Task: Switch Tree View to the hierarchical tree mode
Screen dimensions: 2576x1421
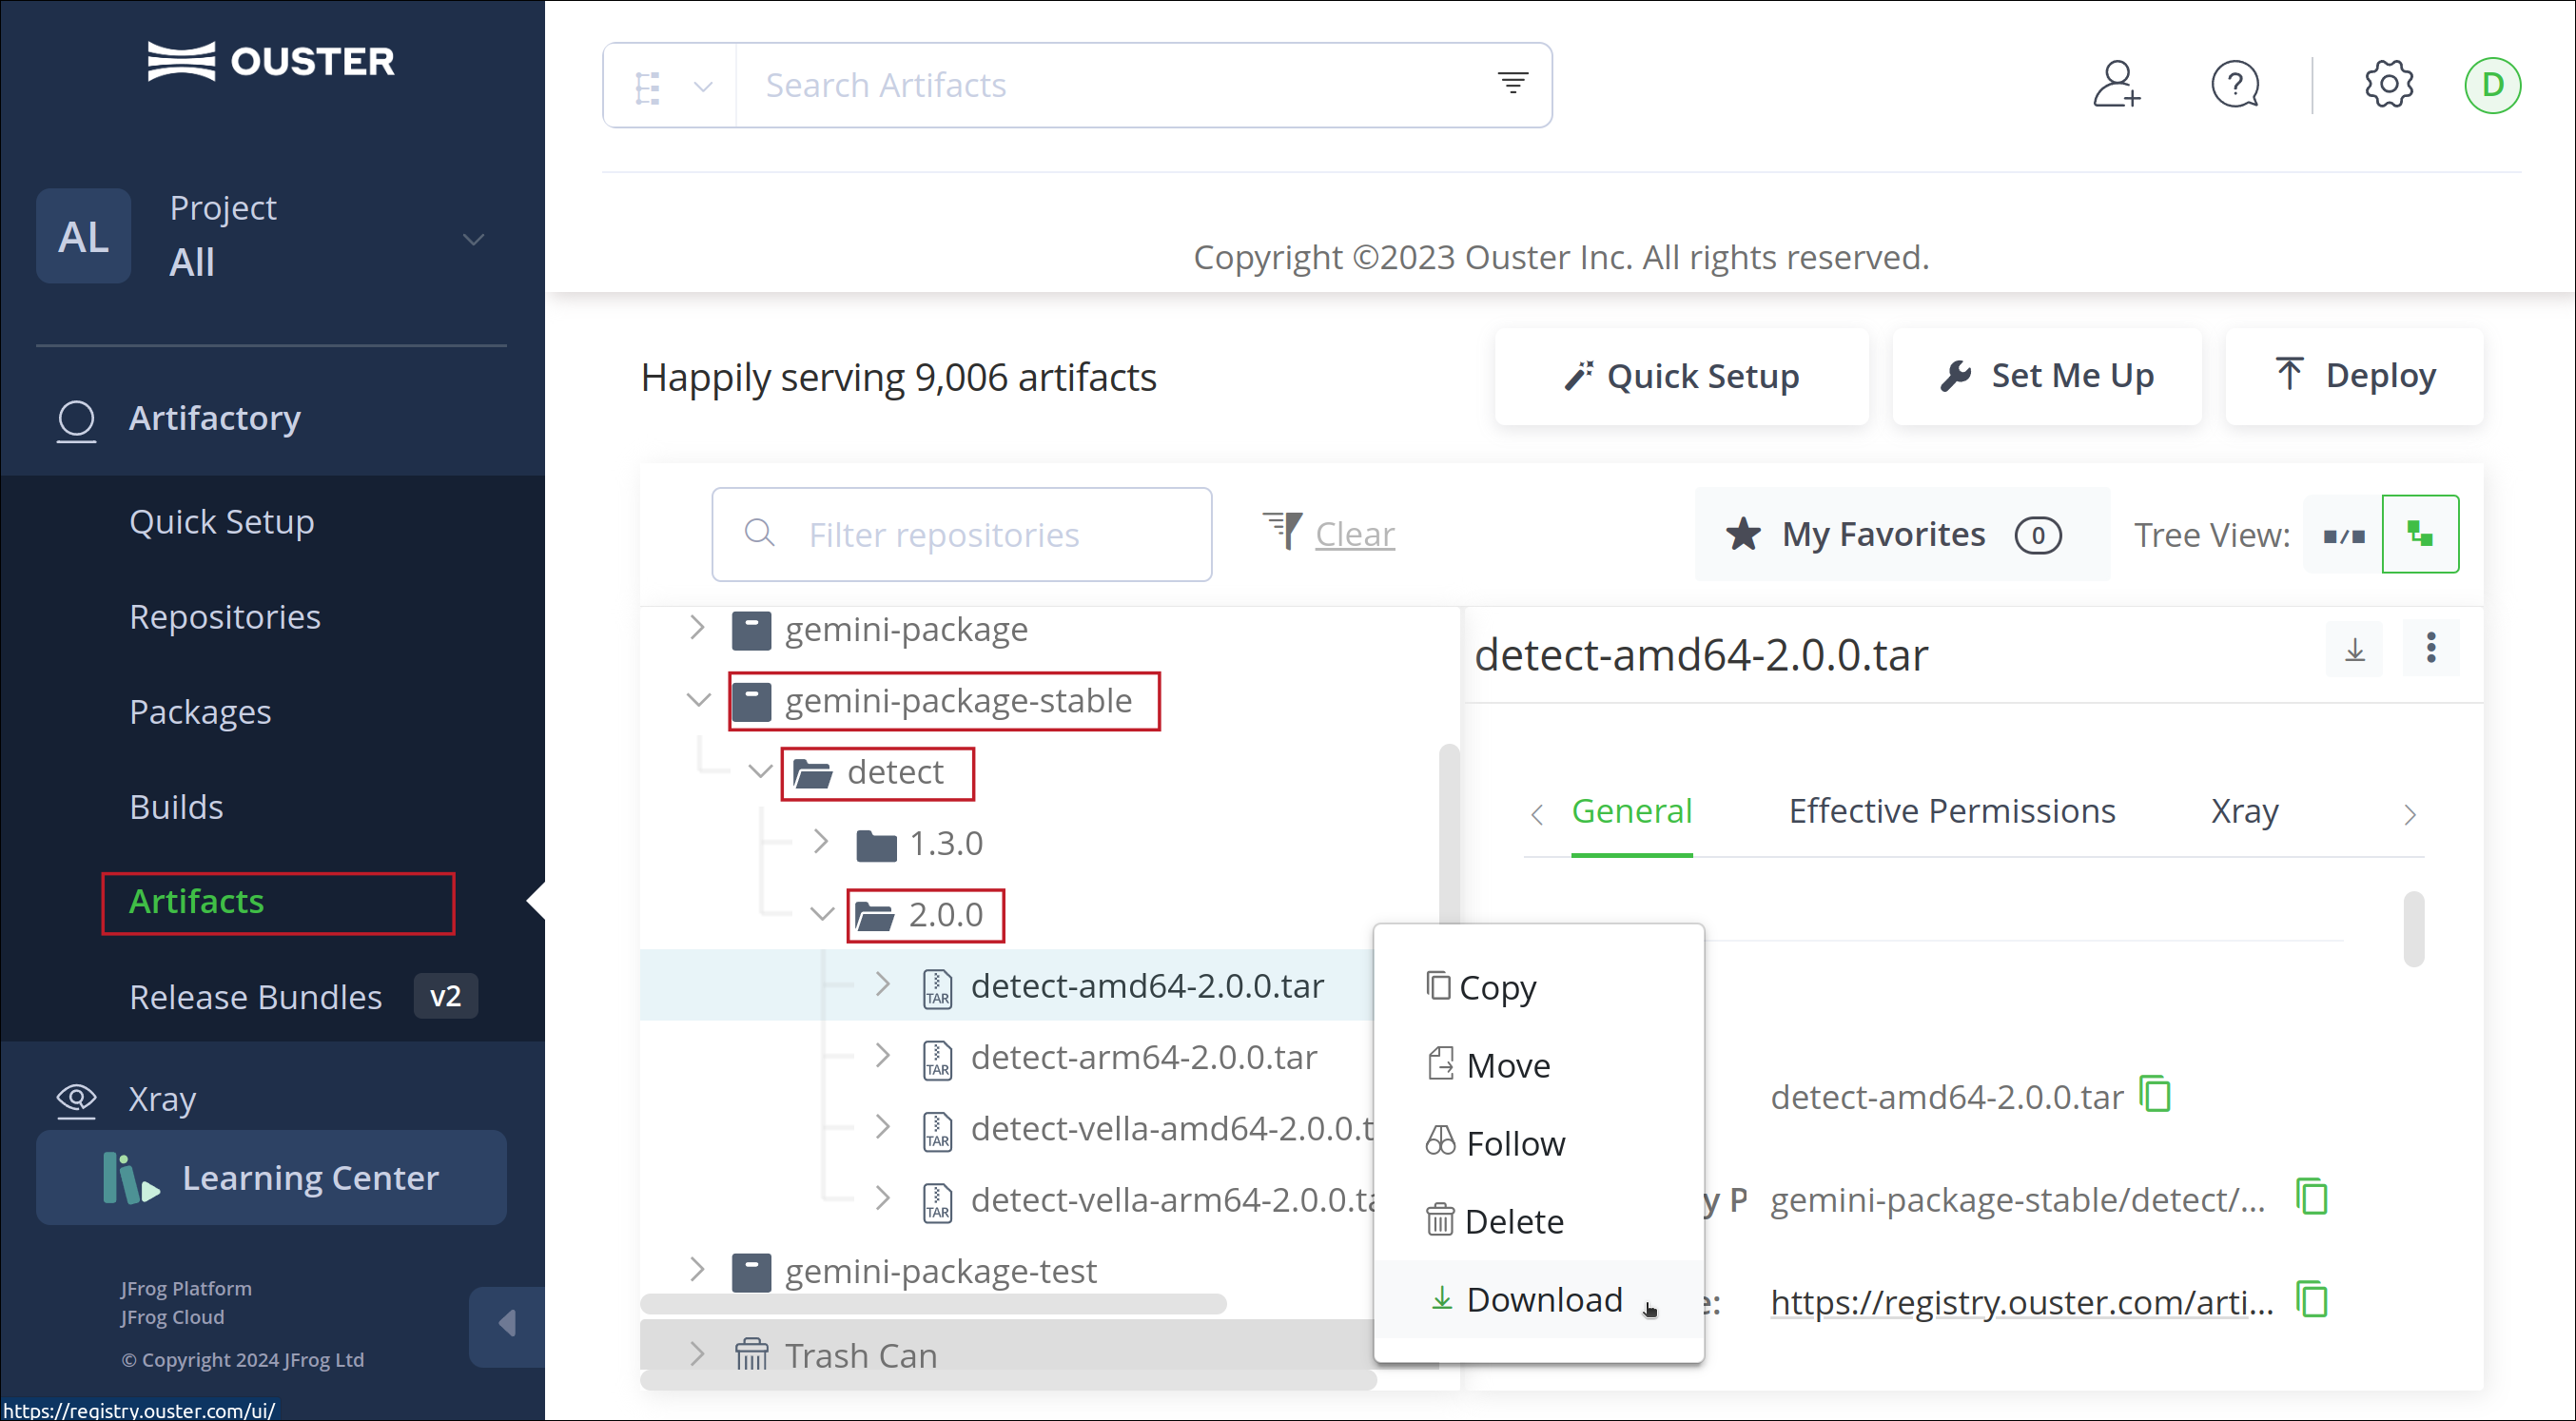Action: [2420, 534]
